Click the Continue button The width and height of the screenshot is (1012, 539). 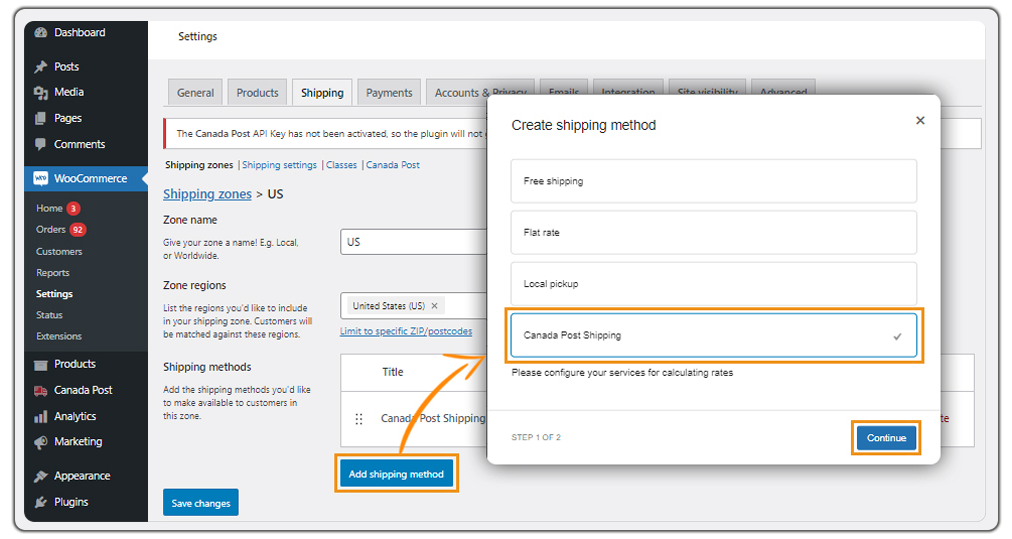[886, 438]
